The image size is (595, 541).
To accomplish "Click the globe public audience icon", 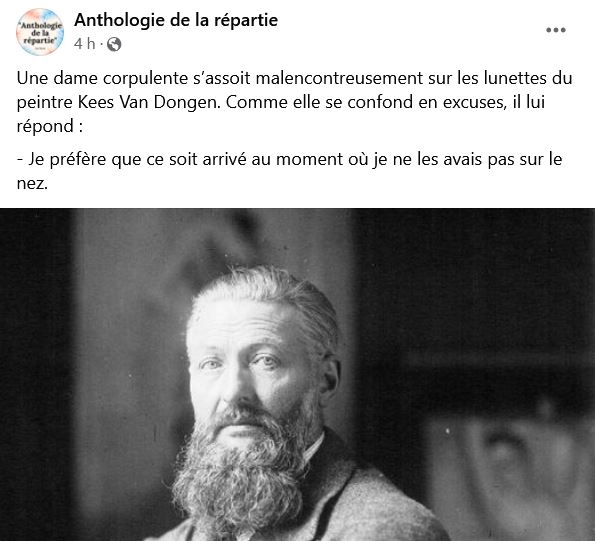I will click(114, 44).
